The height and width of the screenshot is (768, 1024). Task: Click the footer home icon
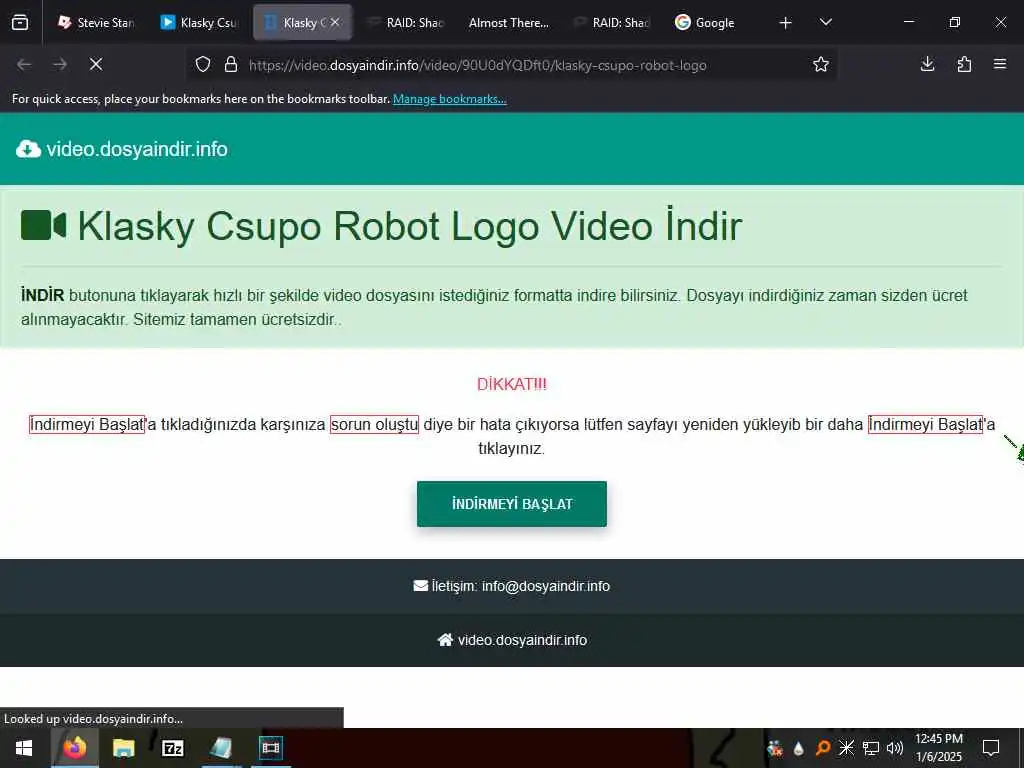pyautogui.click(x=445, y=640)
